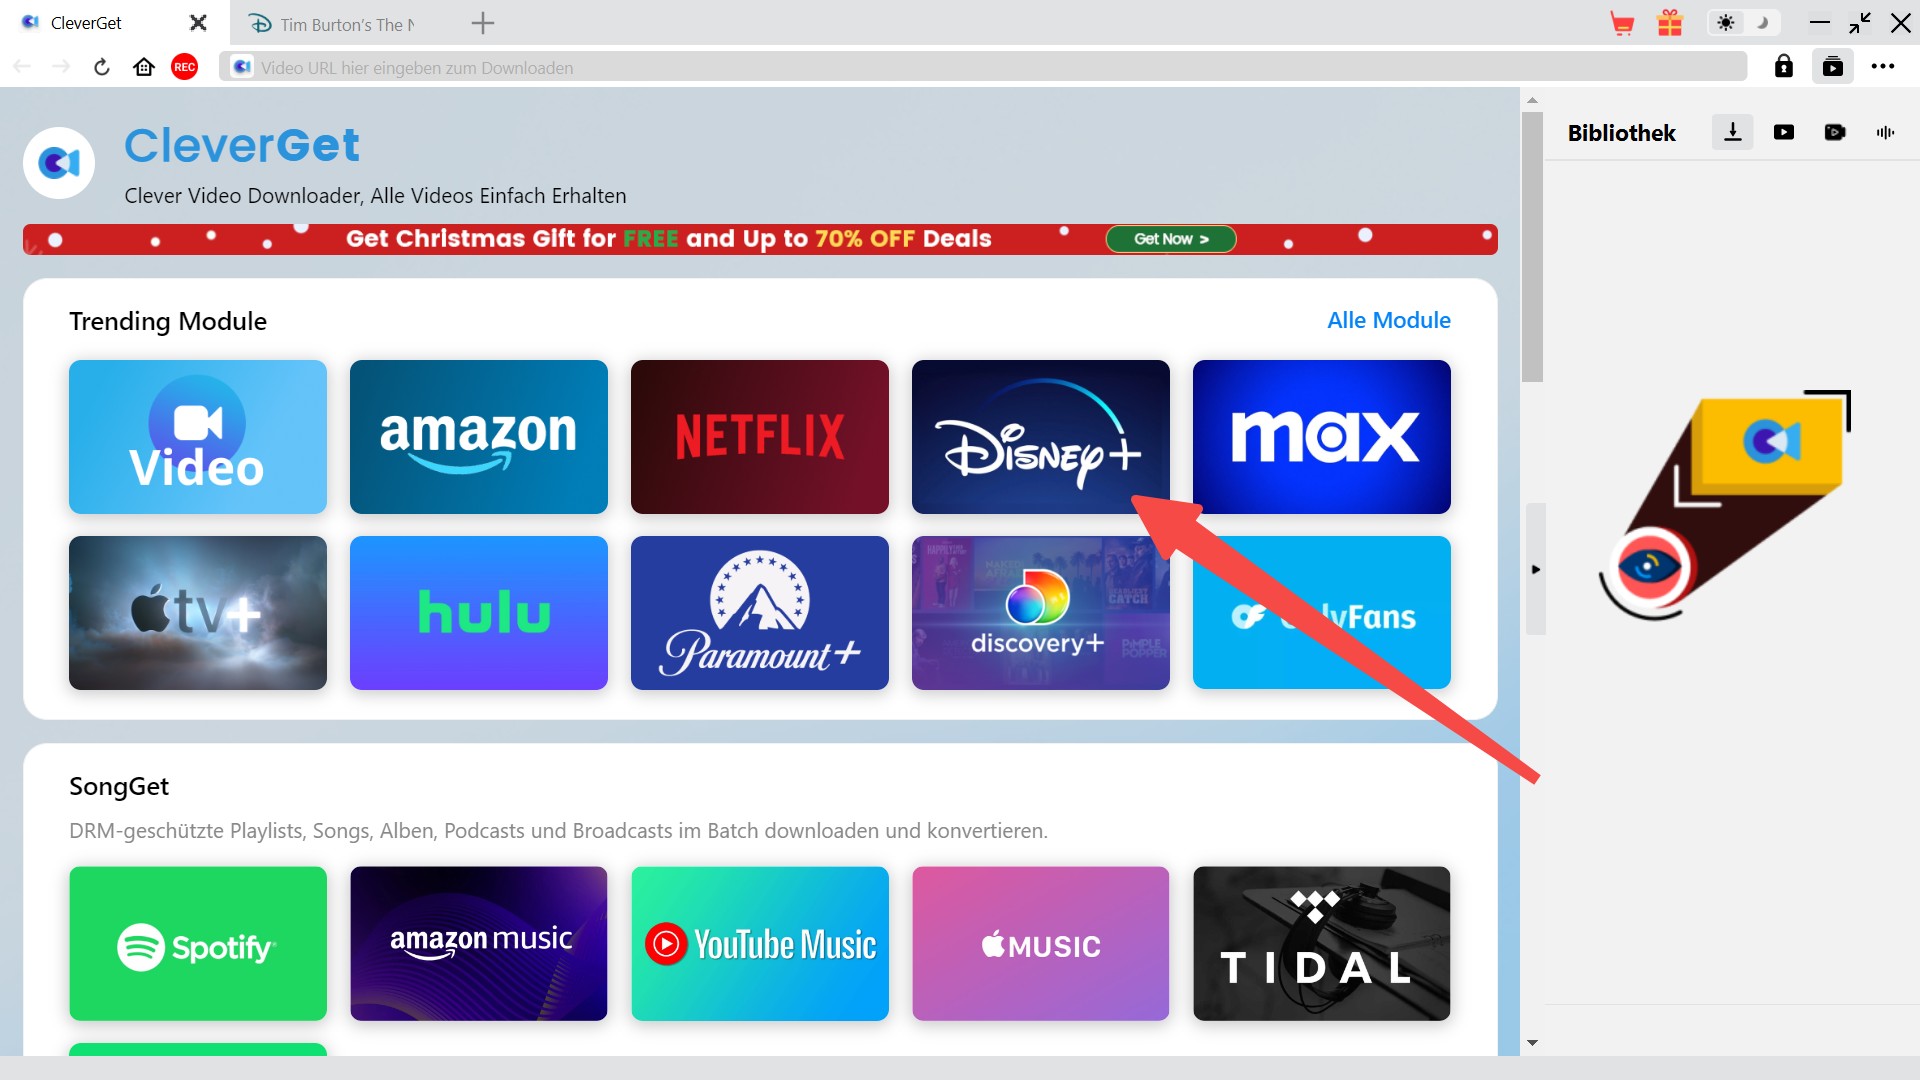Go to the home page icon
The width and height of the screenshot is (1920, 1080).
click(x=144, y=67)
